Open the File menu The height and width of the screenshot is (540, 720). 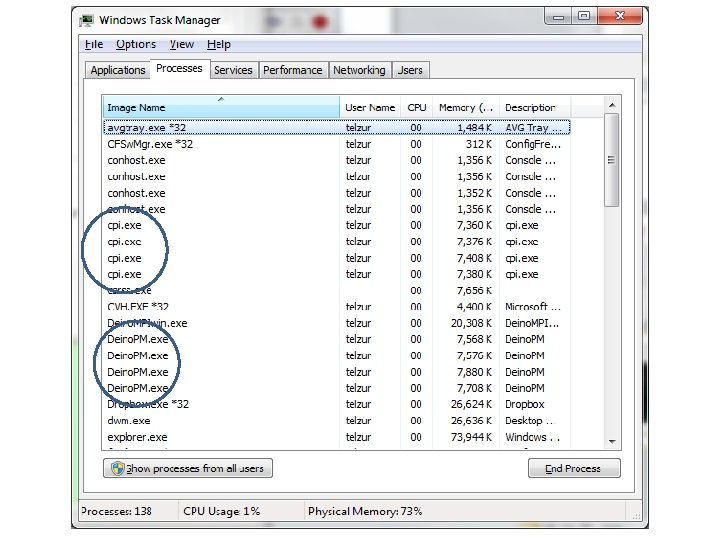pyautogui.click(x=94, y=44)
